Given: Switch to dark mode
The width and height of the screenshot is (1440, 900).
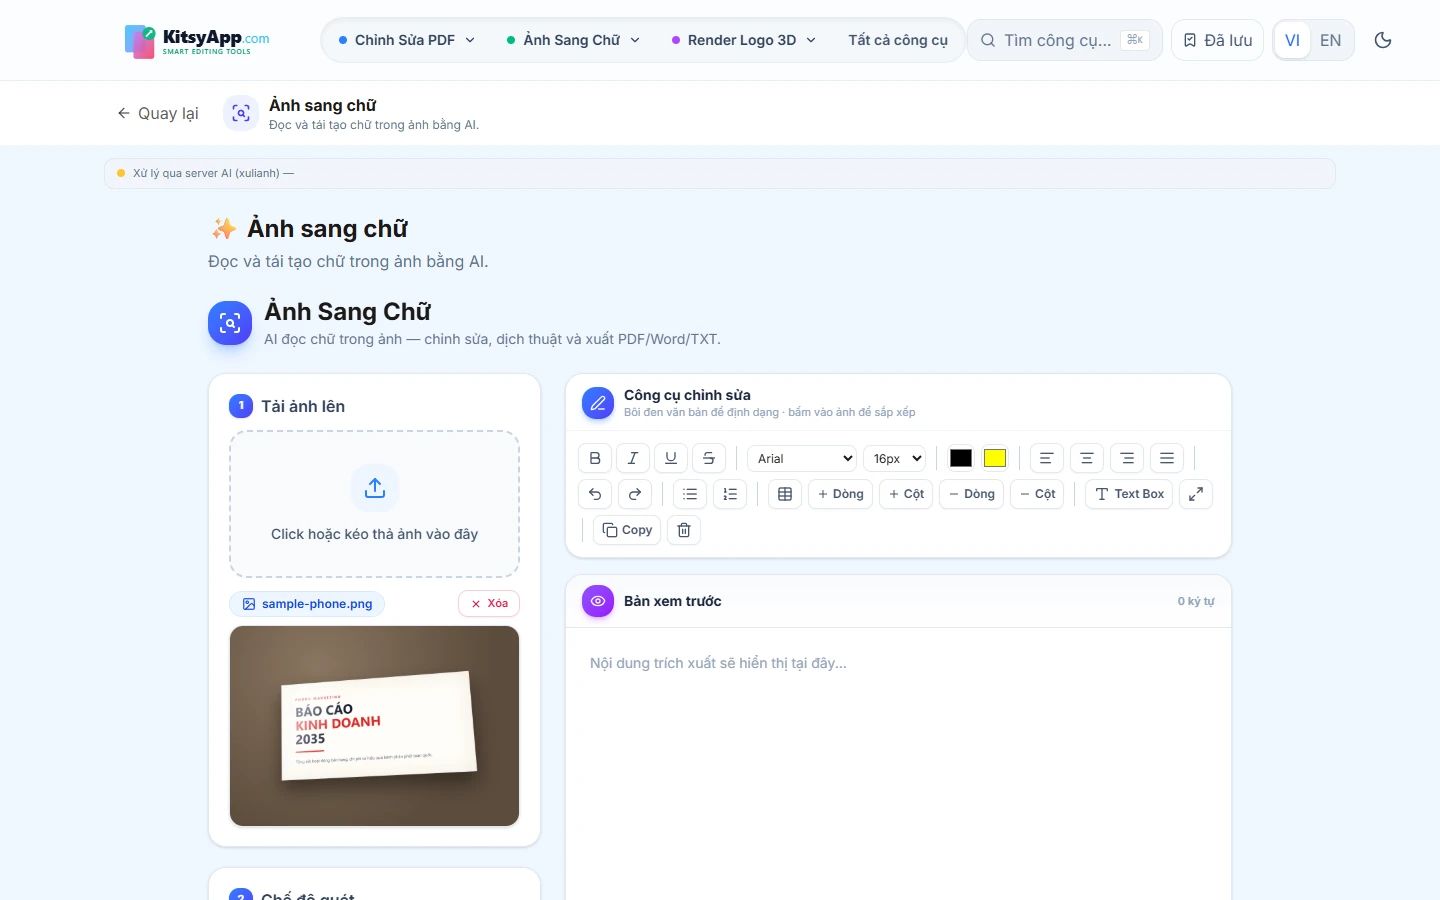Looking at the screenshot, I should (1383, 40).
